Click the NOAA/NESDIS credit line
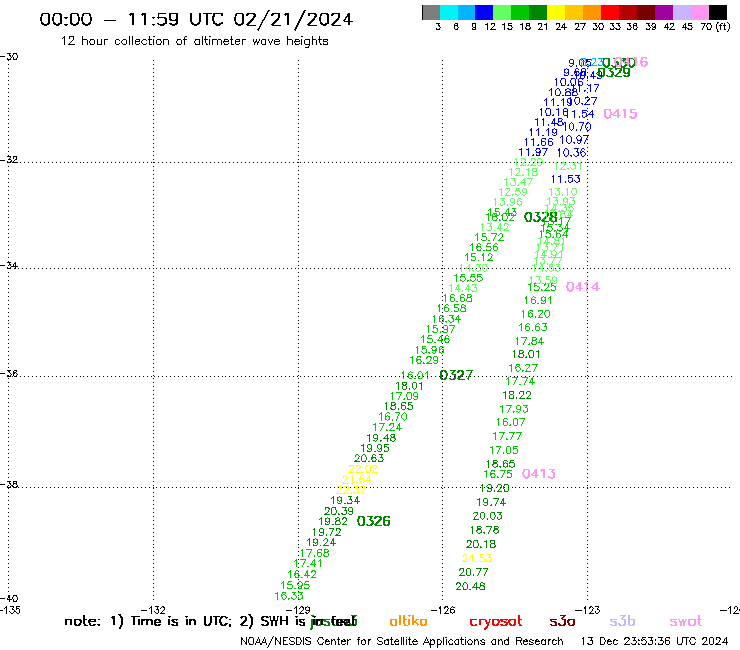This screenshot has width=740, height=650. [402, 642]
